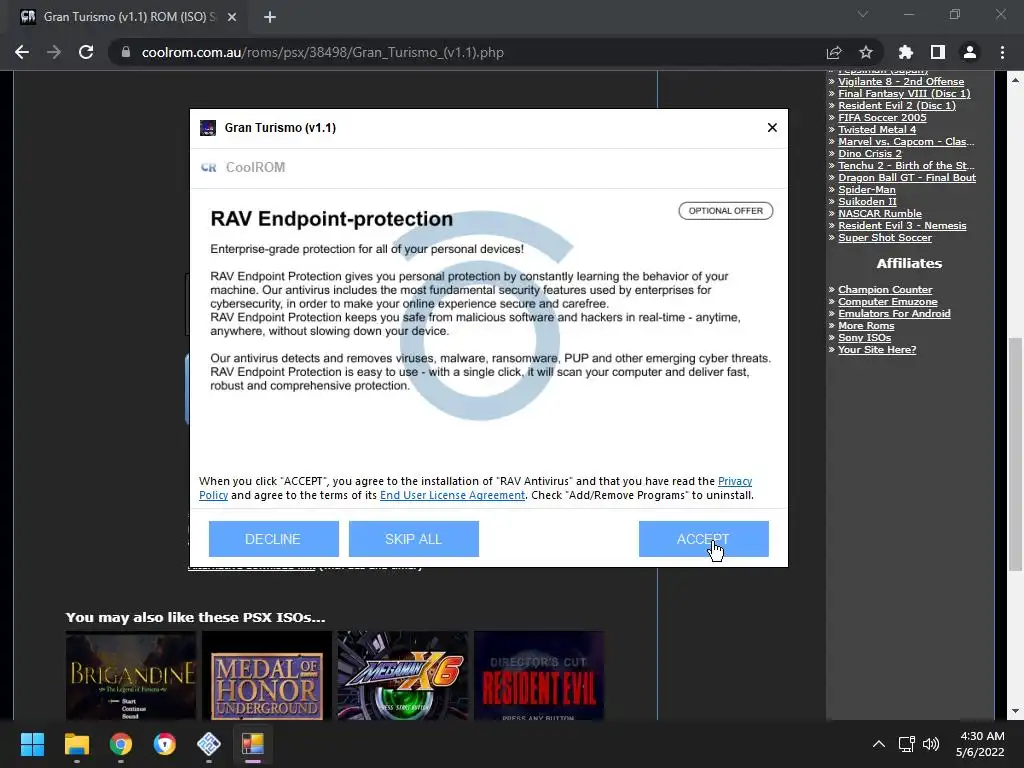Open the tab search dropdown chevron

(x=863, y=14)
